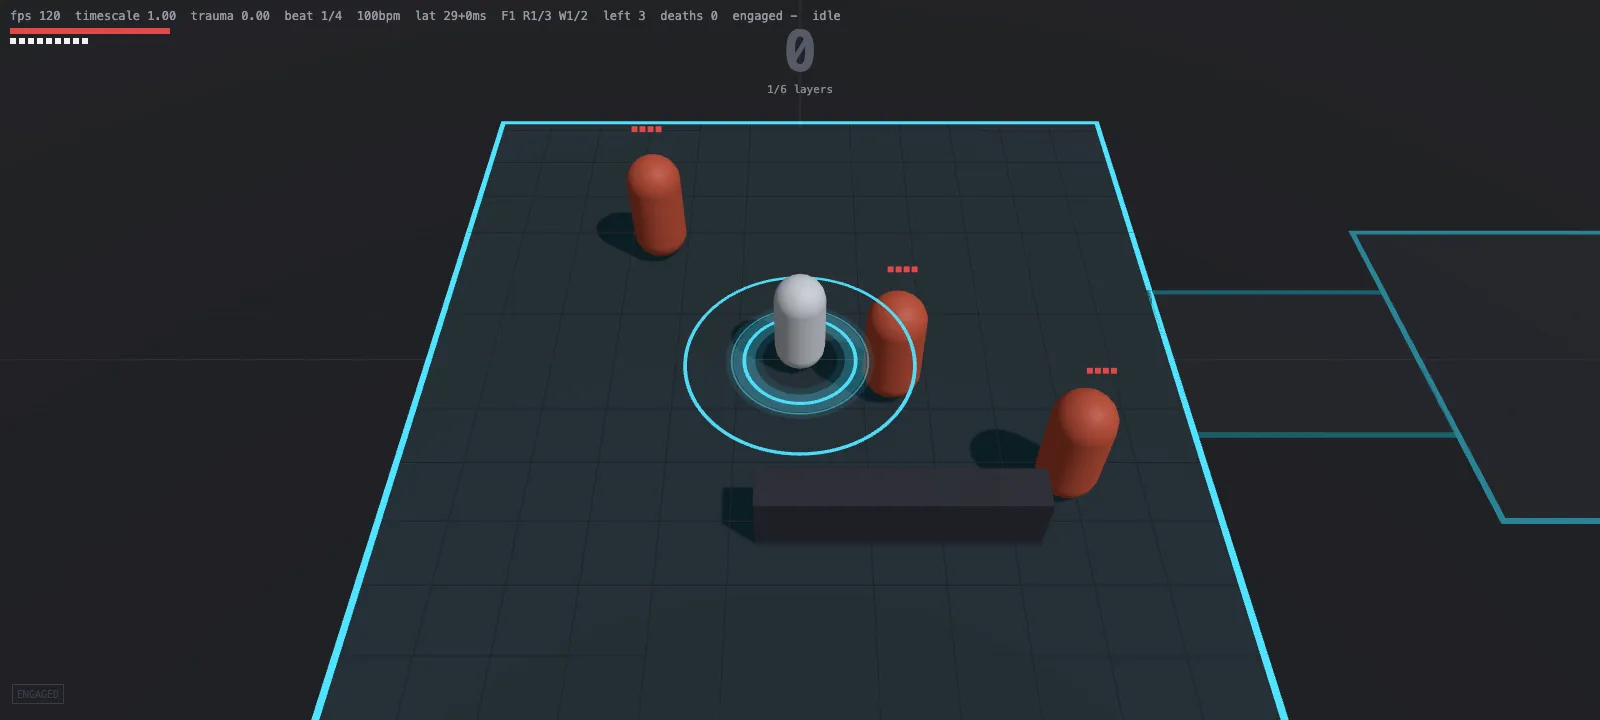Click the white segmented pip bar
1600x720 pixels.
point(49,41)
